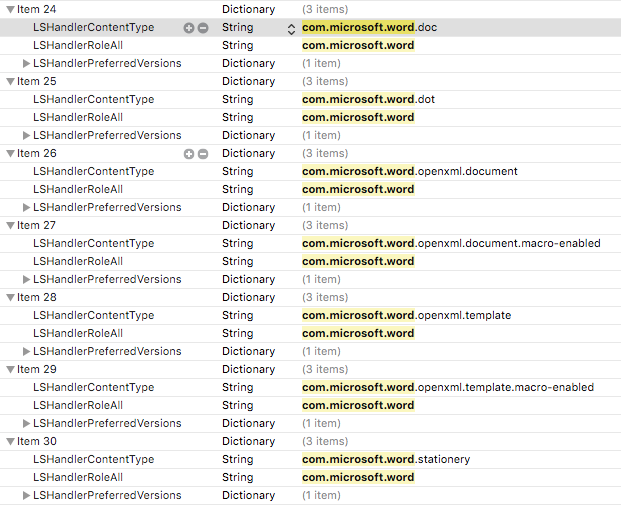Expand LSHandlerPreferredVersions under Item 27
621x508 pixels.
26,280
